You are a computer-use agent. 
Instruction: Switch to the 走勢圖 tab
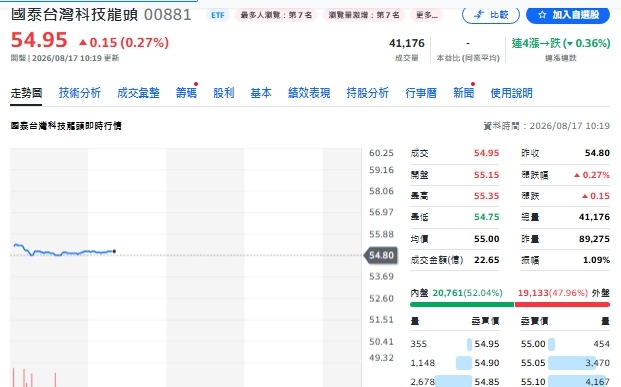click(x=26, y=93)
